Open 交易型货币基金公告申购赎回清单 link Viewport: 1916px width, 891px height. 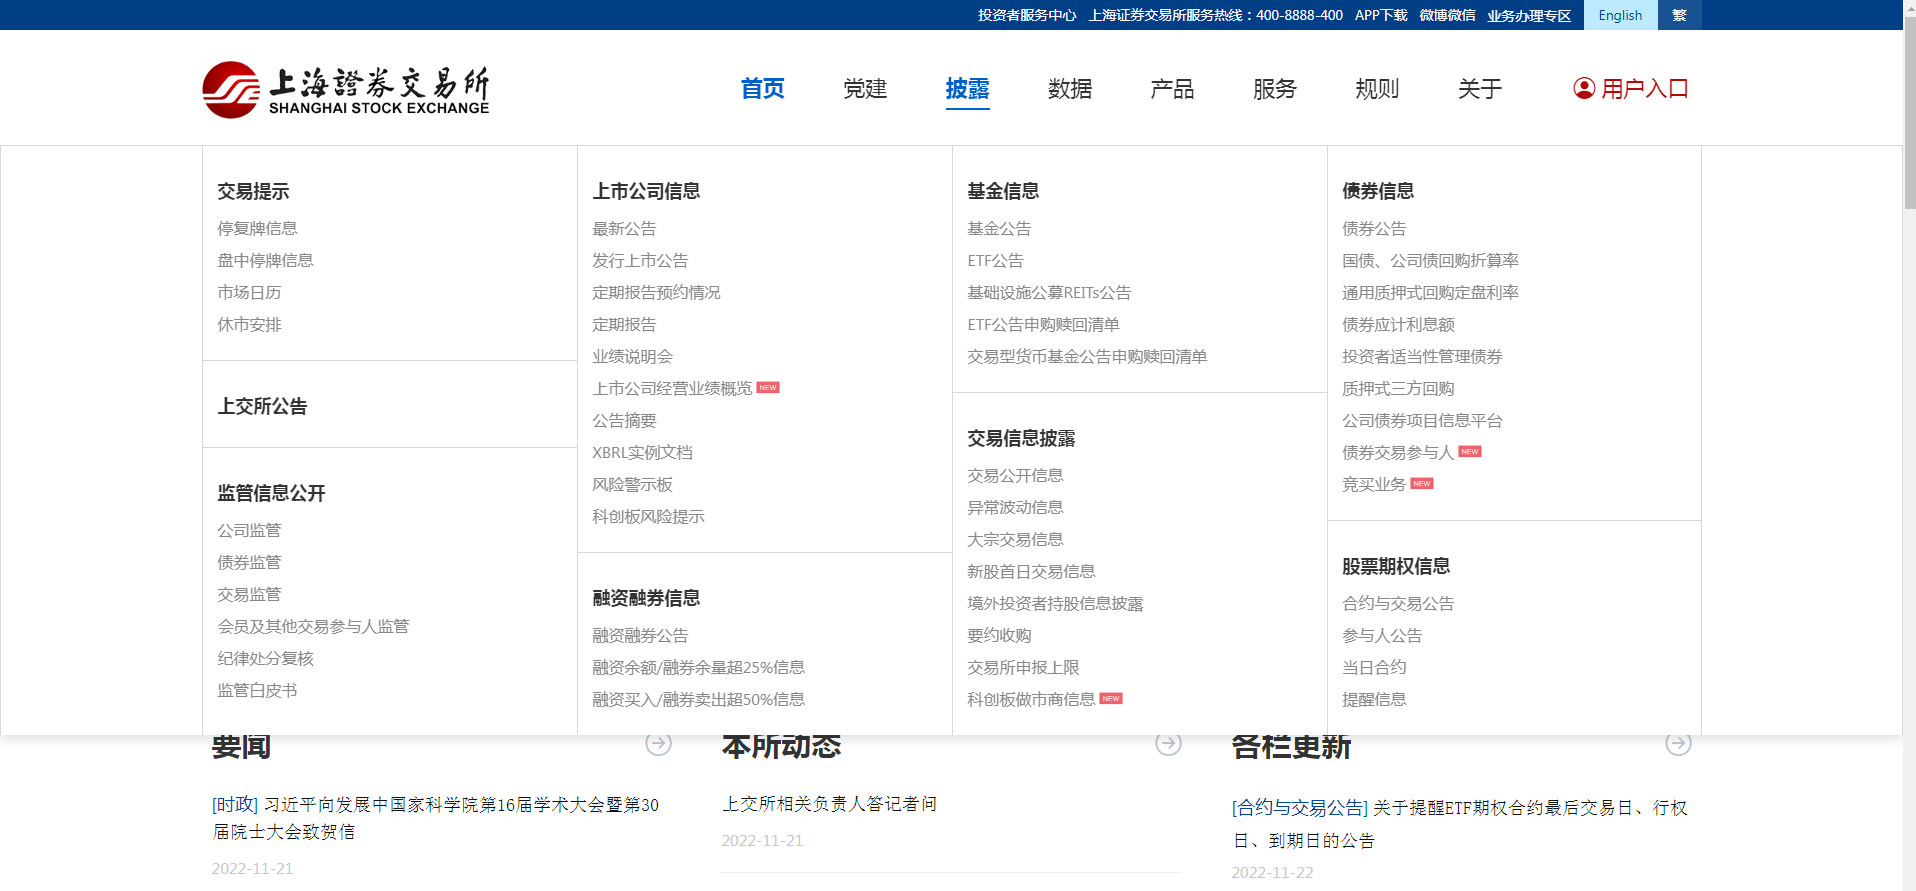tap(1087, 356)
